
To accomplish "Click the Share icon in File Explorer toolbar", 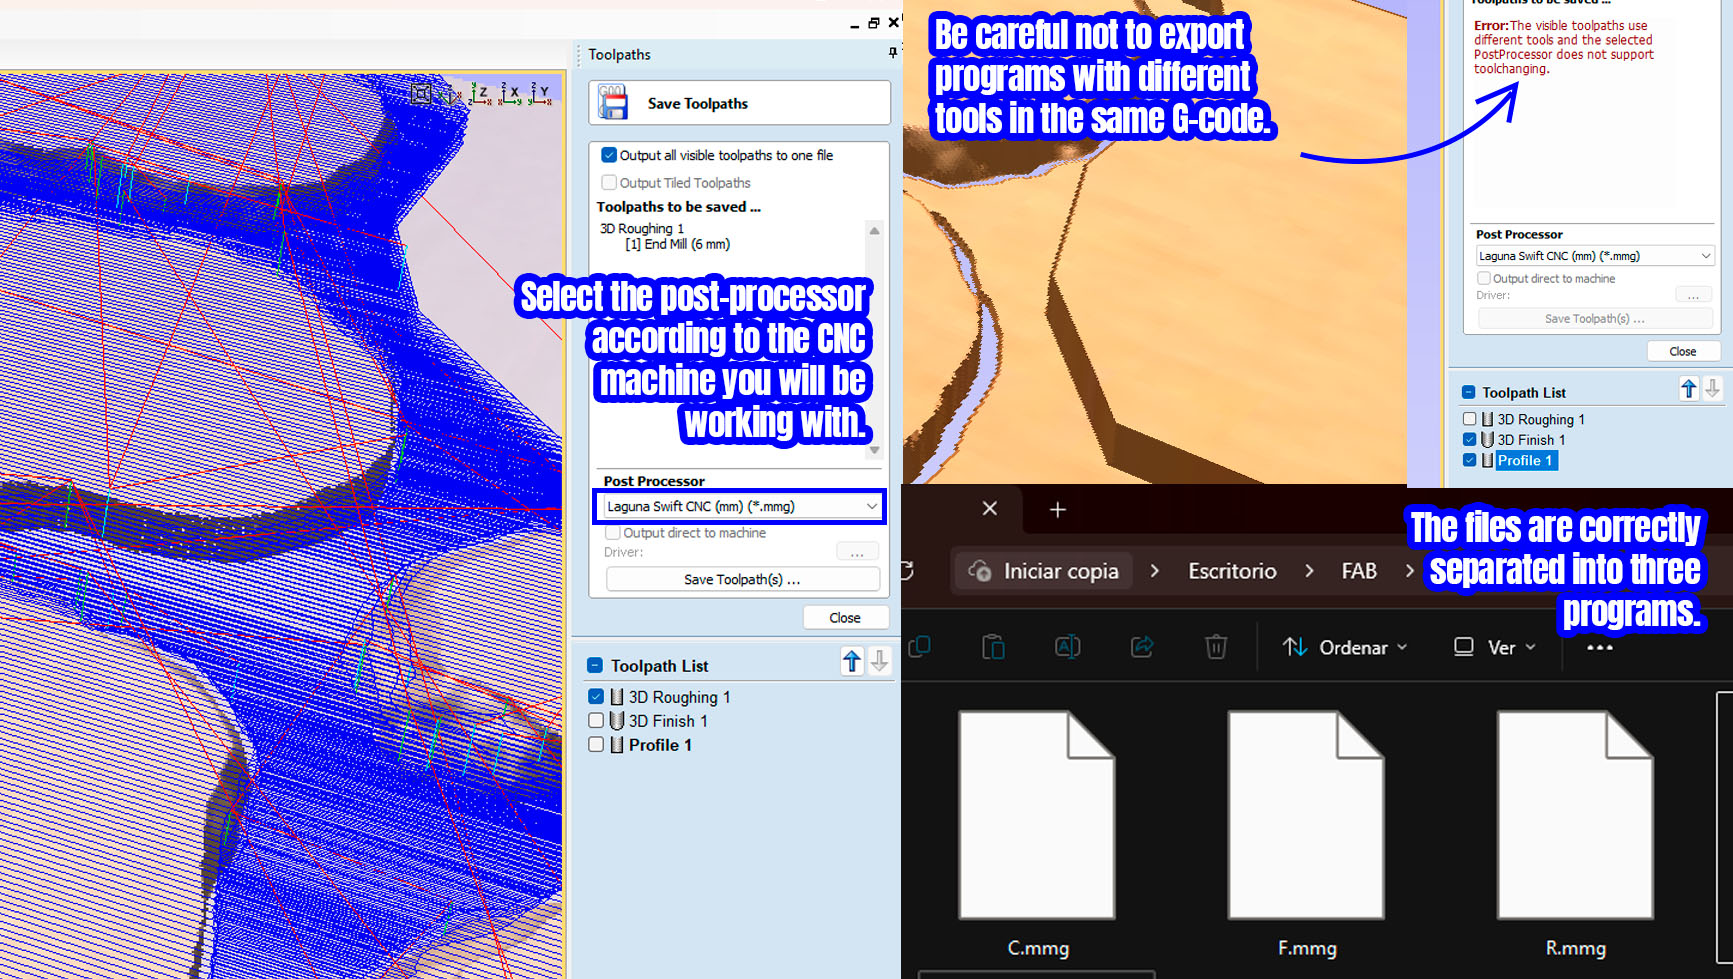I will click(x=1142, y=647).
